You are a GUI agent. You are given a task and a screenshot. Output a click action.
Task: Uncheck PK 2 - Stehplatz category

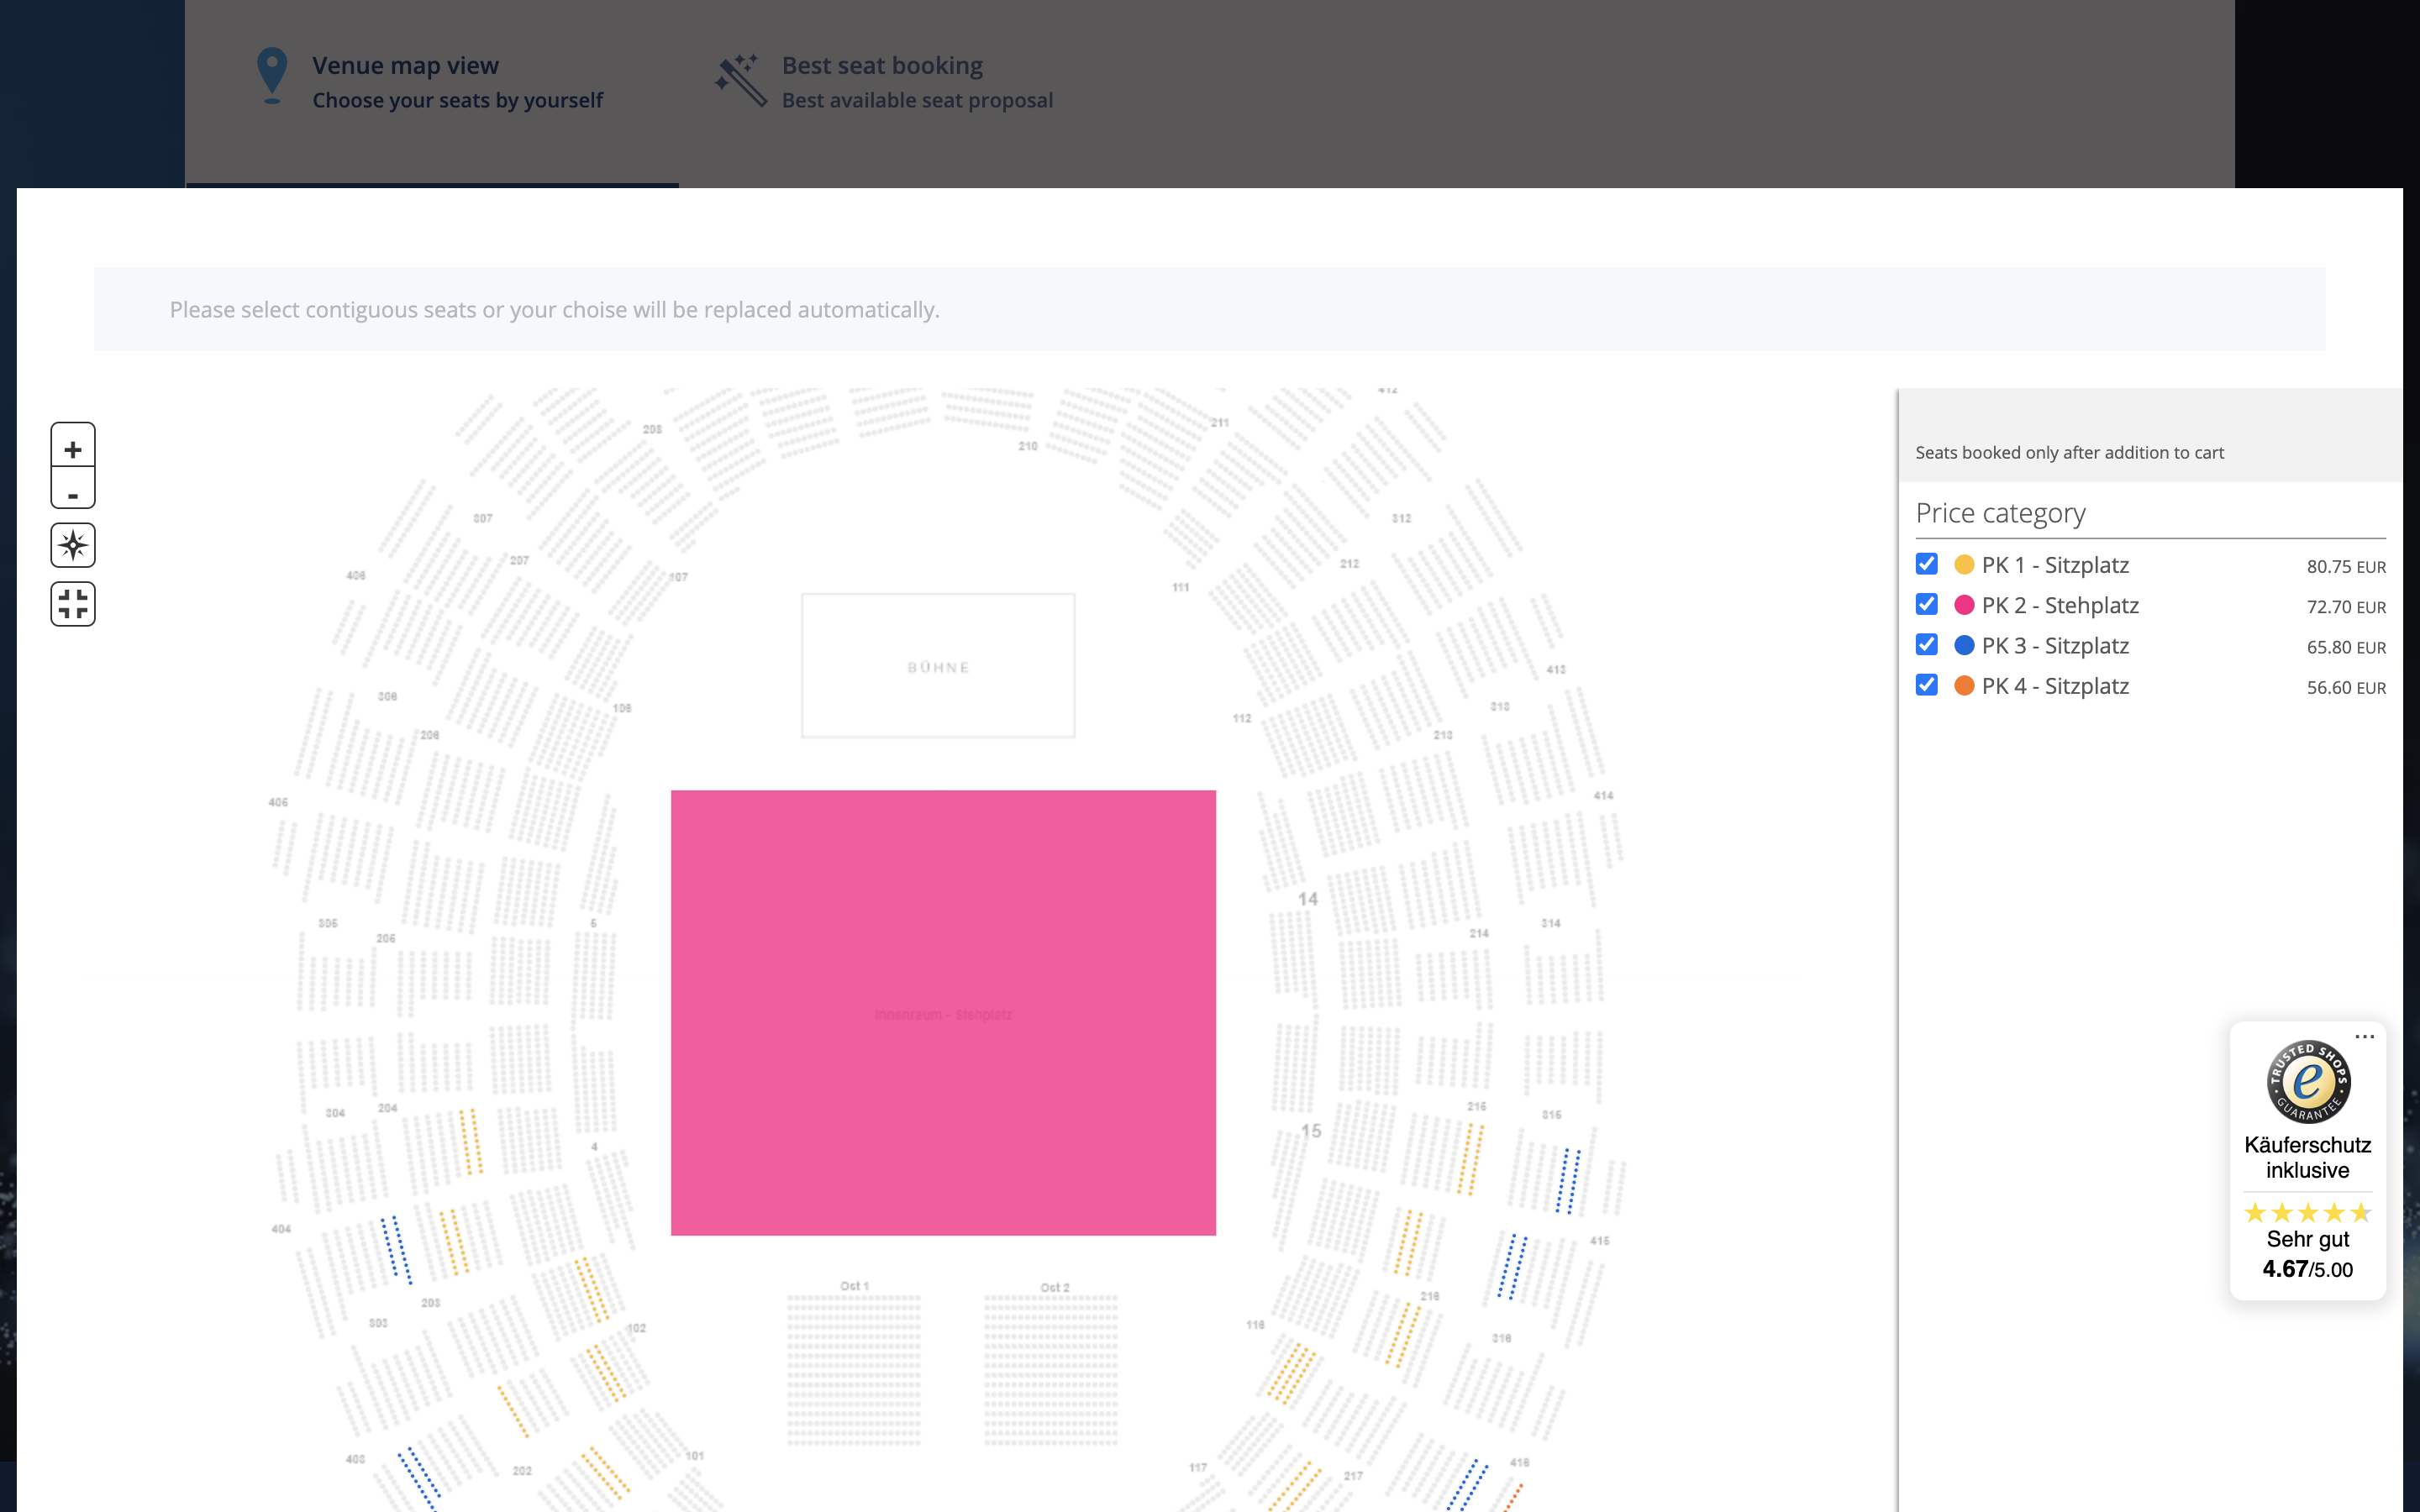[x=1926, y=605]
